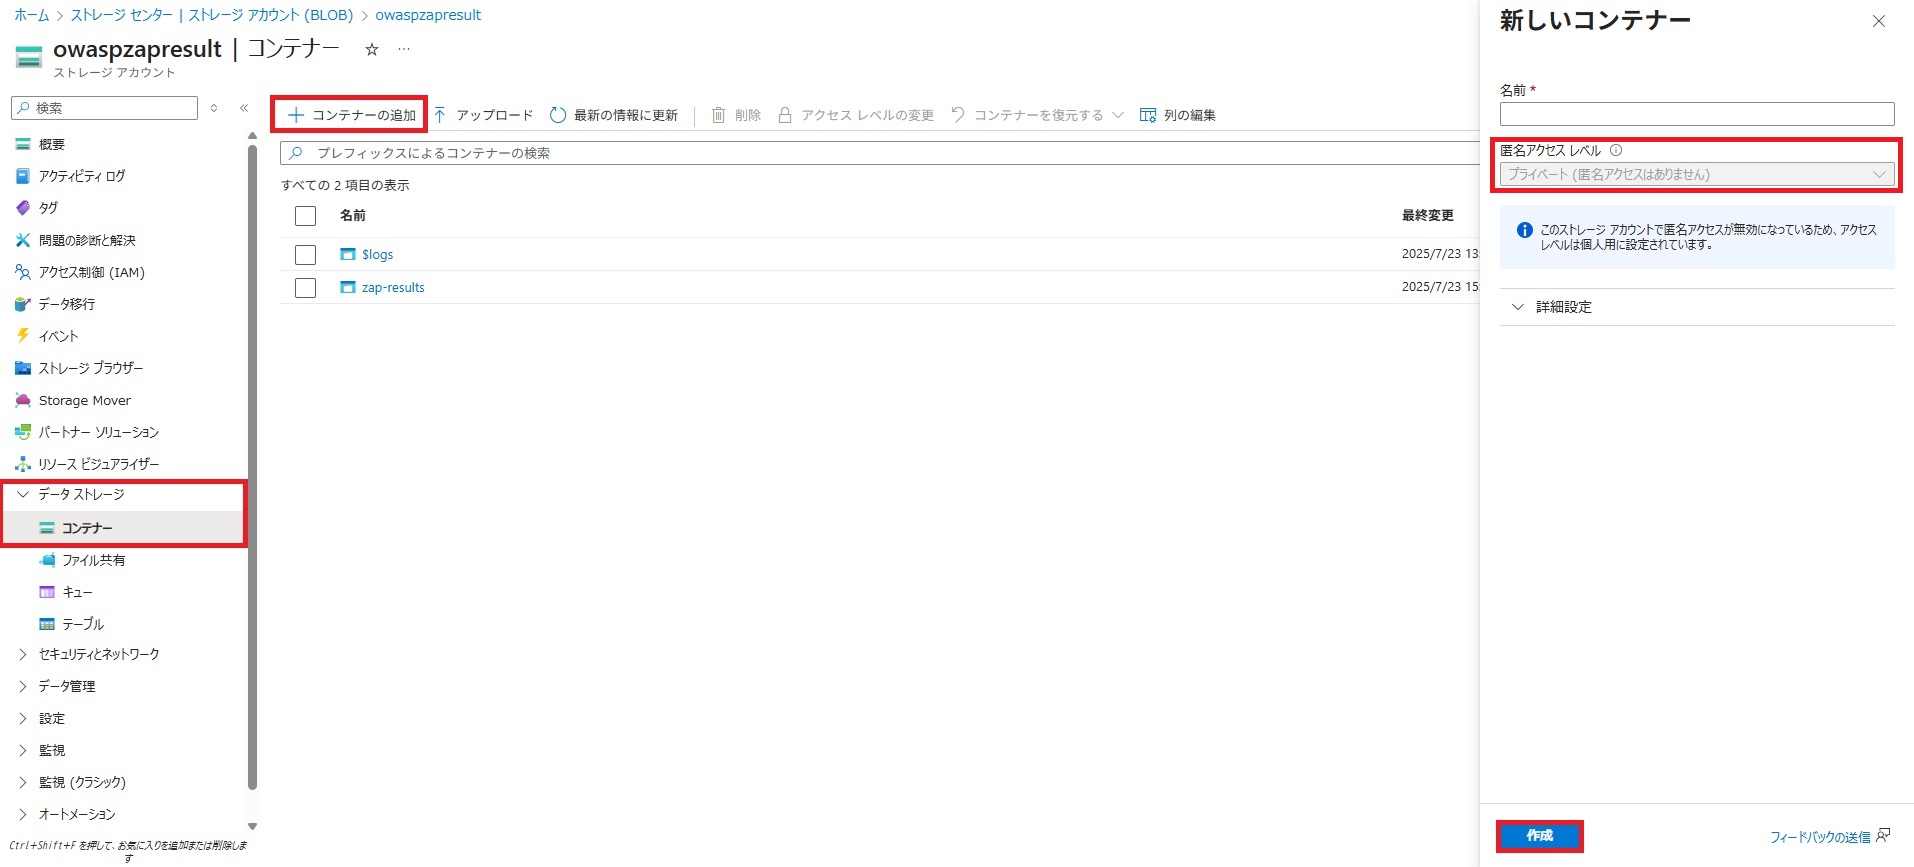Select ファイル共有 in the sidebar menu
The height and width of the screenshot is (867, 1914).
[93, 560]
